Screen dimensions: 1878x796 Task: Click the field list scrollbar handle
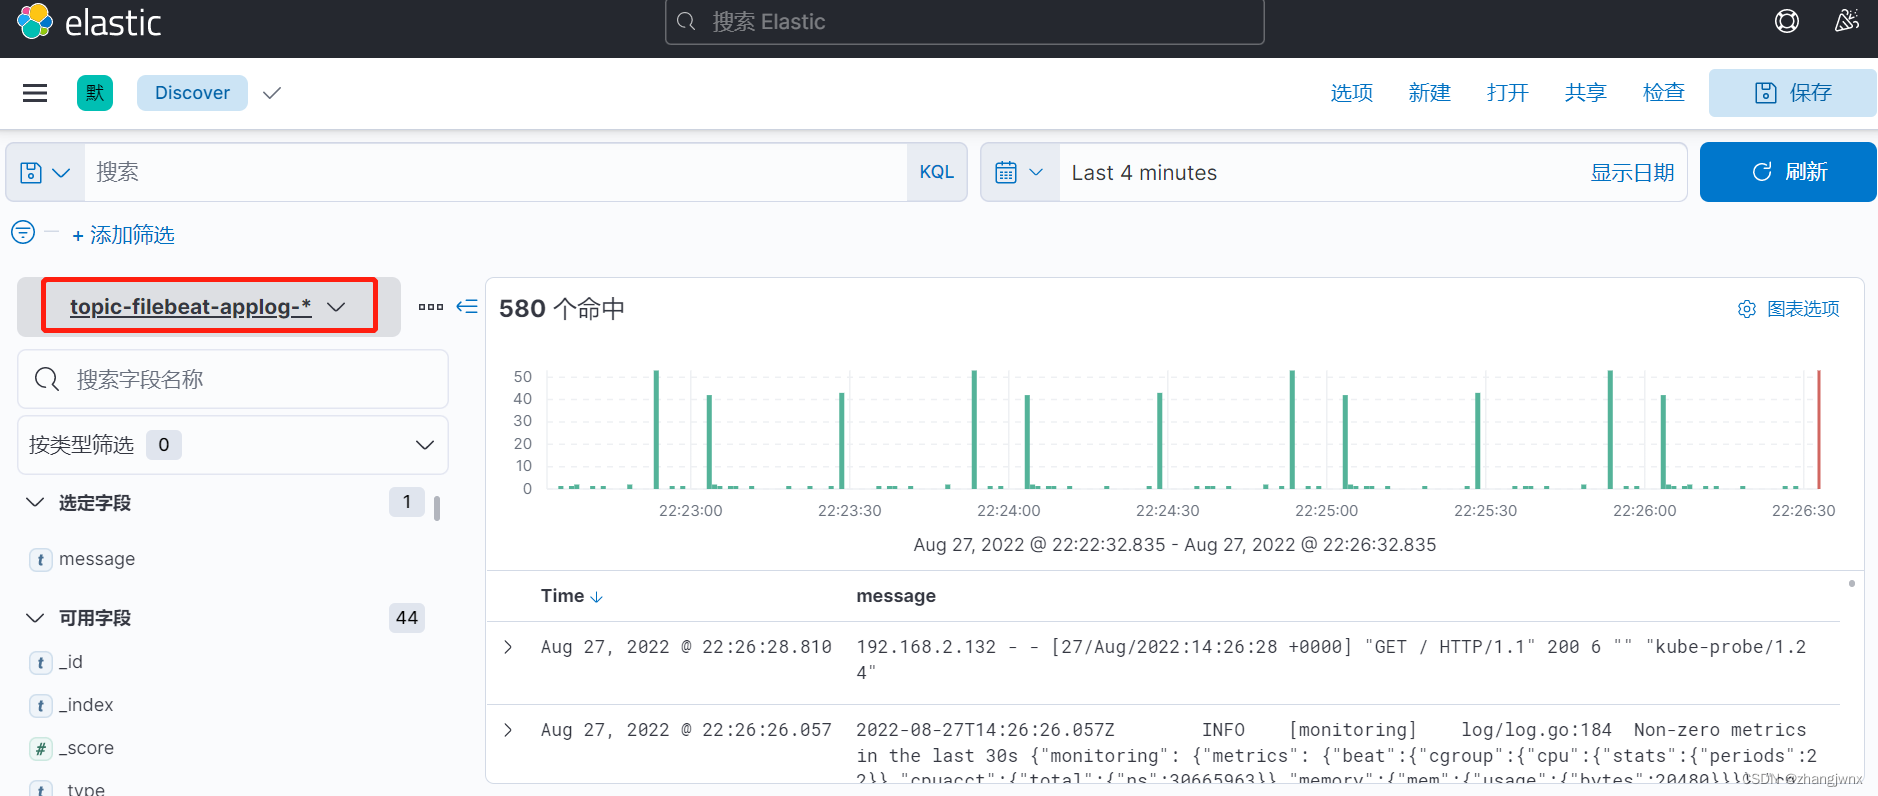[437, 508]
